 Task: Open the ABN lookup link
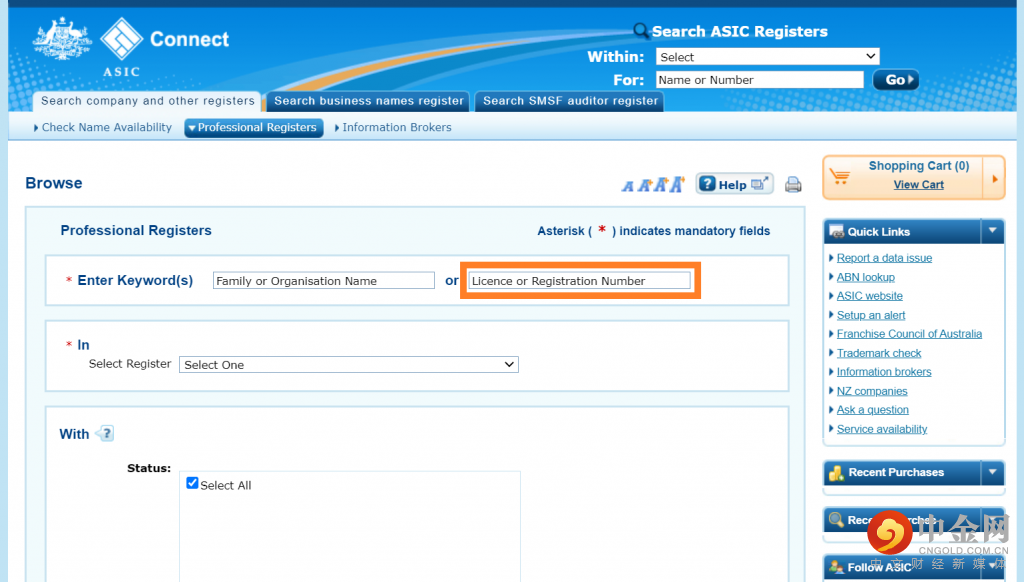click(x=865, y=277)
